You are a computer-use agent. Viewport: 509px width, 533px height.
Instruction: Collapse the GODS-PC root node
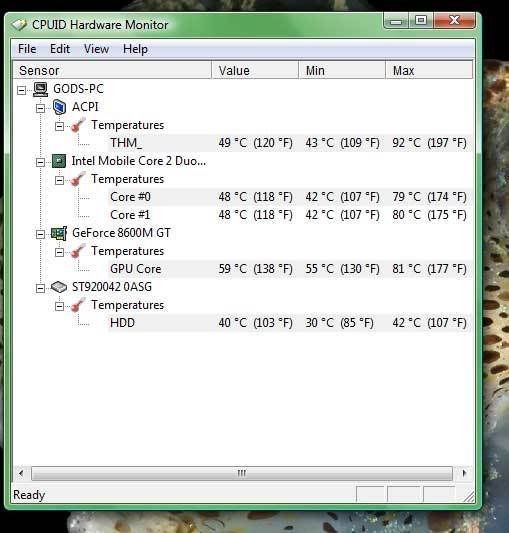[21, 90]
